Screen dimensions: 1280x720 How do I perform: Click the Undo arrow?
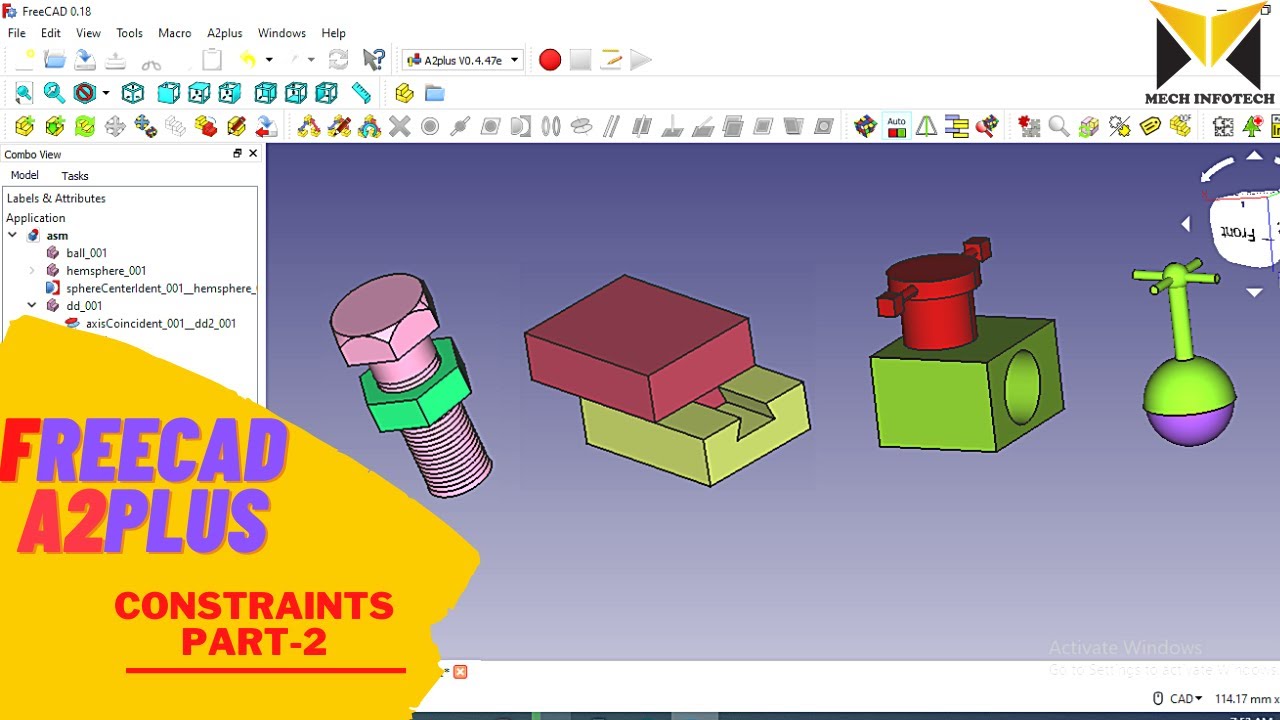[247, 60]
